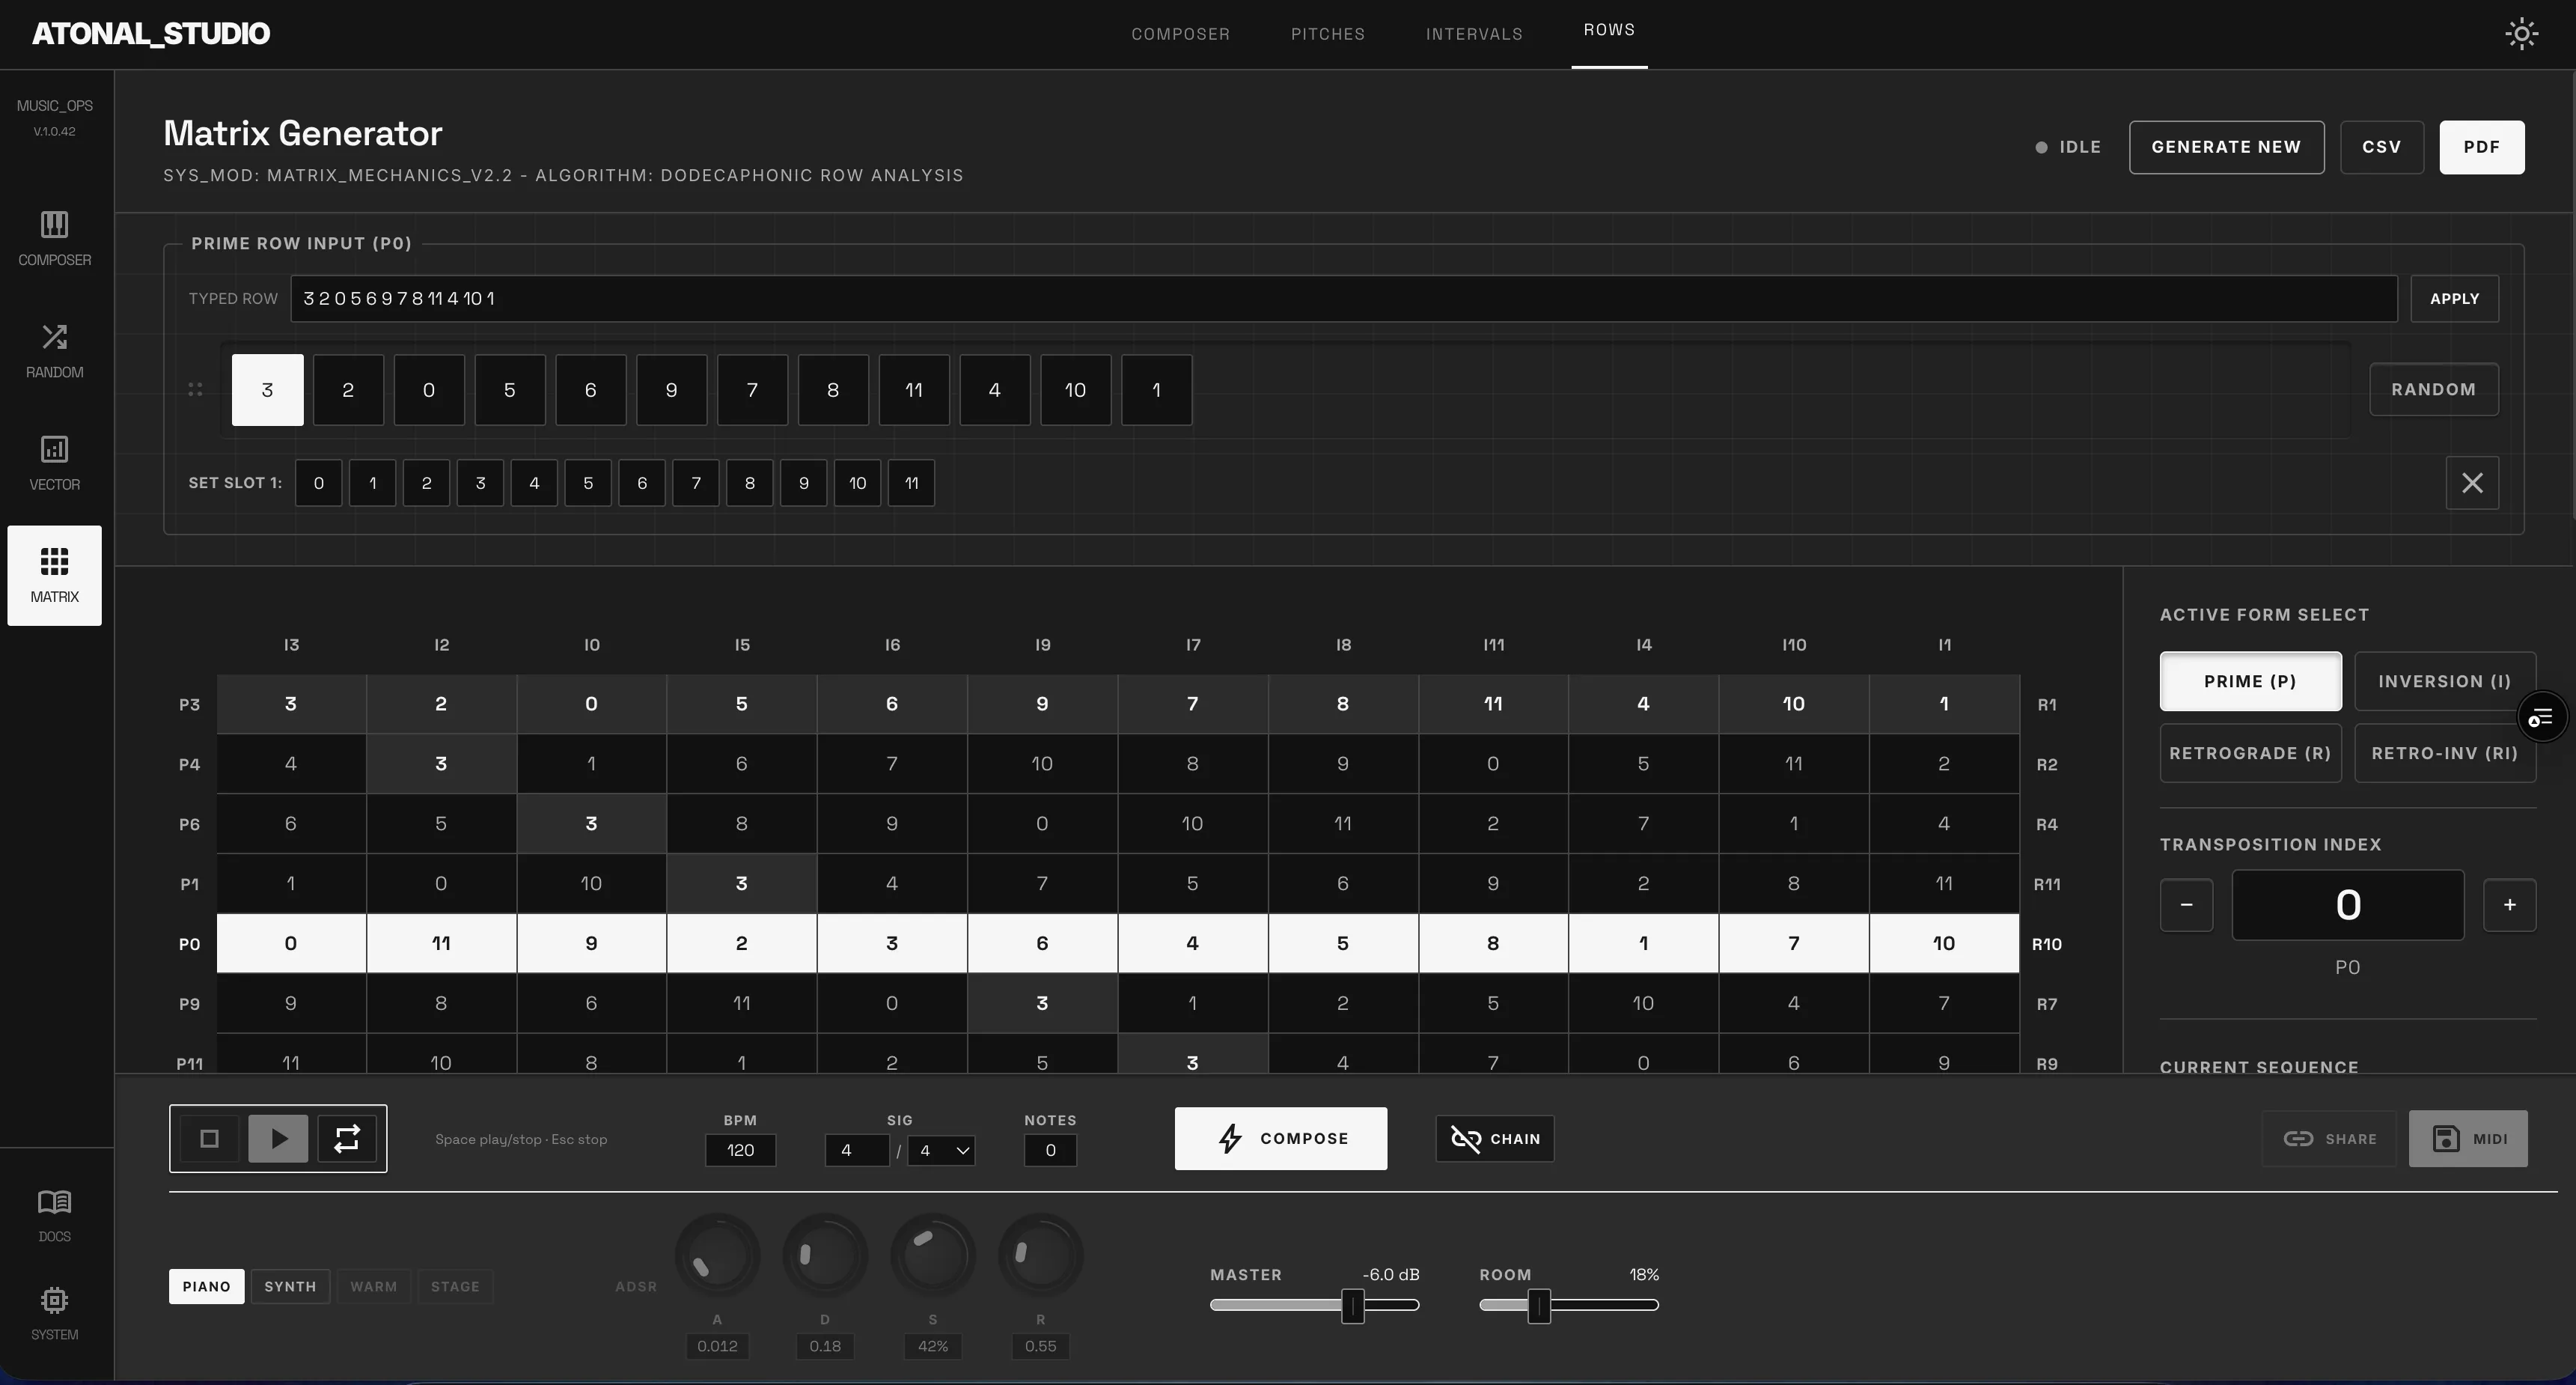Choose the Stage instrument preset
2576x1385 pixels.
click(455, 1286)
